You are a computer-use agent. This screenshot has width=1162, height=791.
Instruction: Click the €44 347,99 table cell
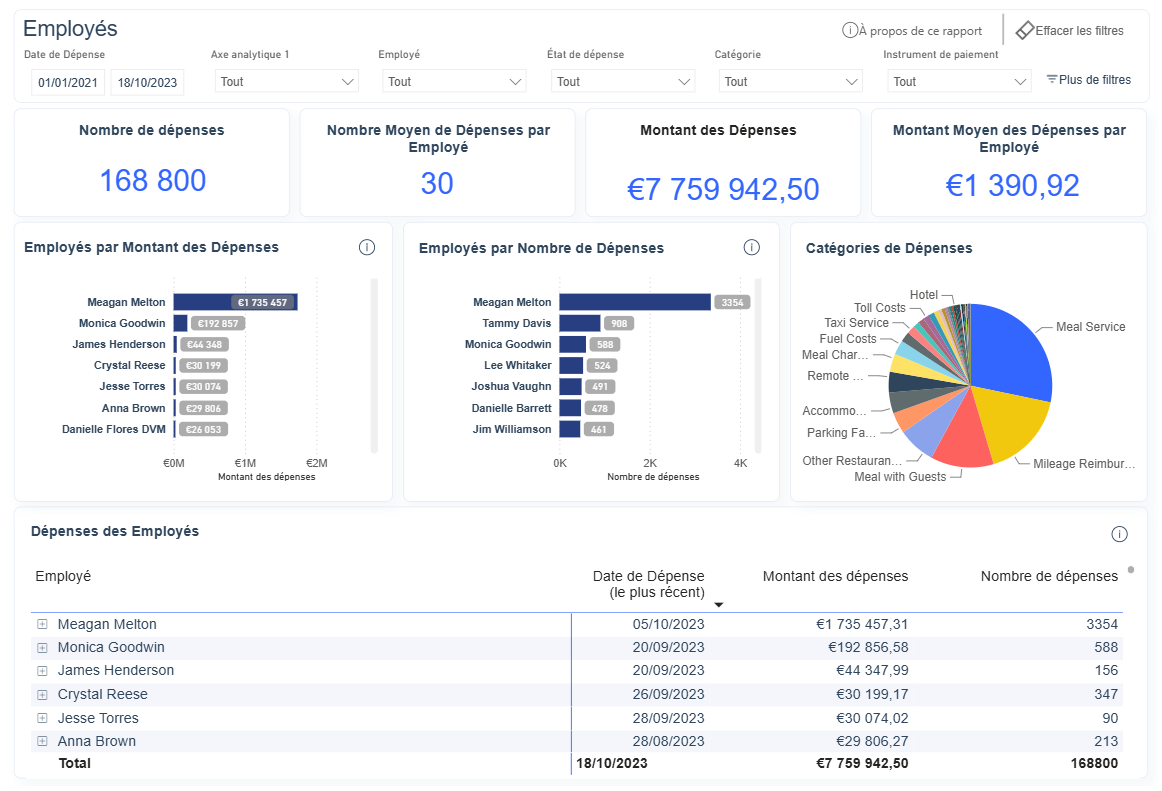(x=872, y=670)
